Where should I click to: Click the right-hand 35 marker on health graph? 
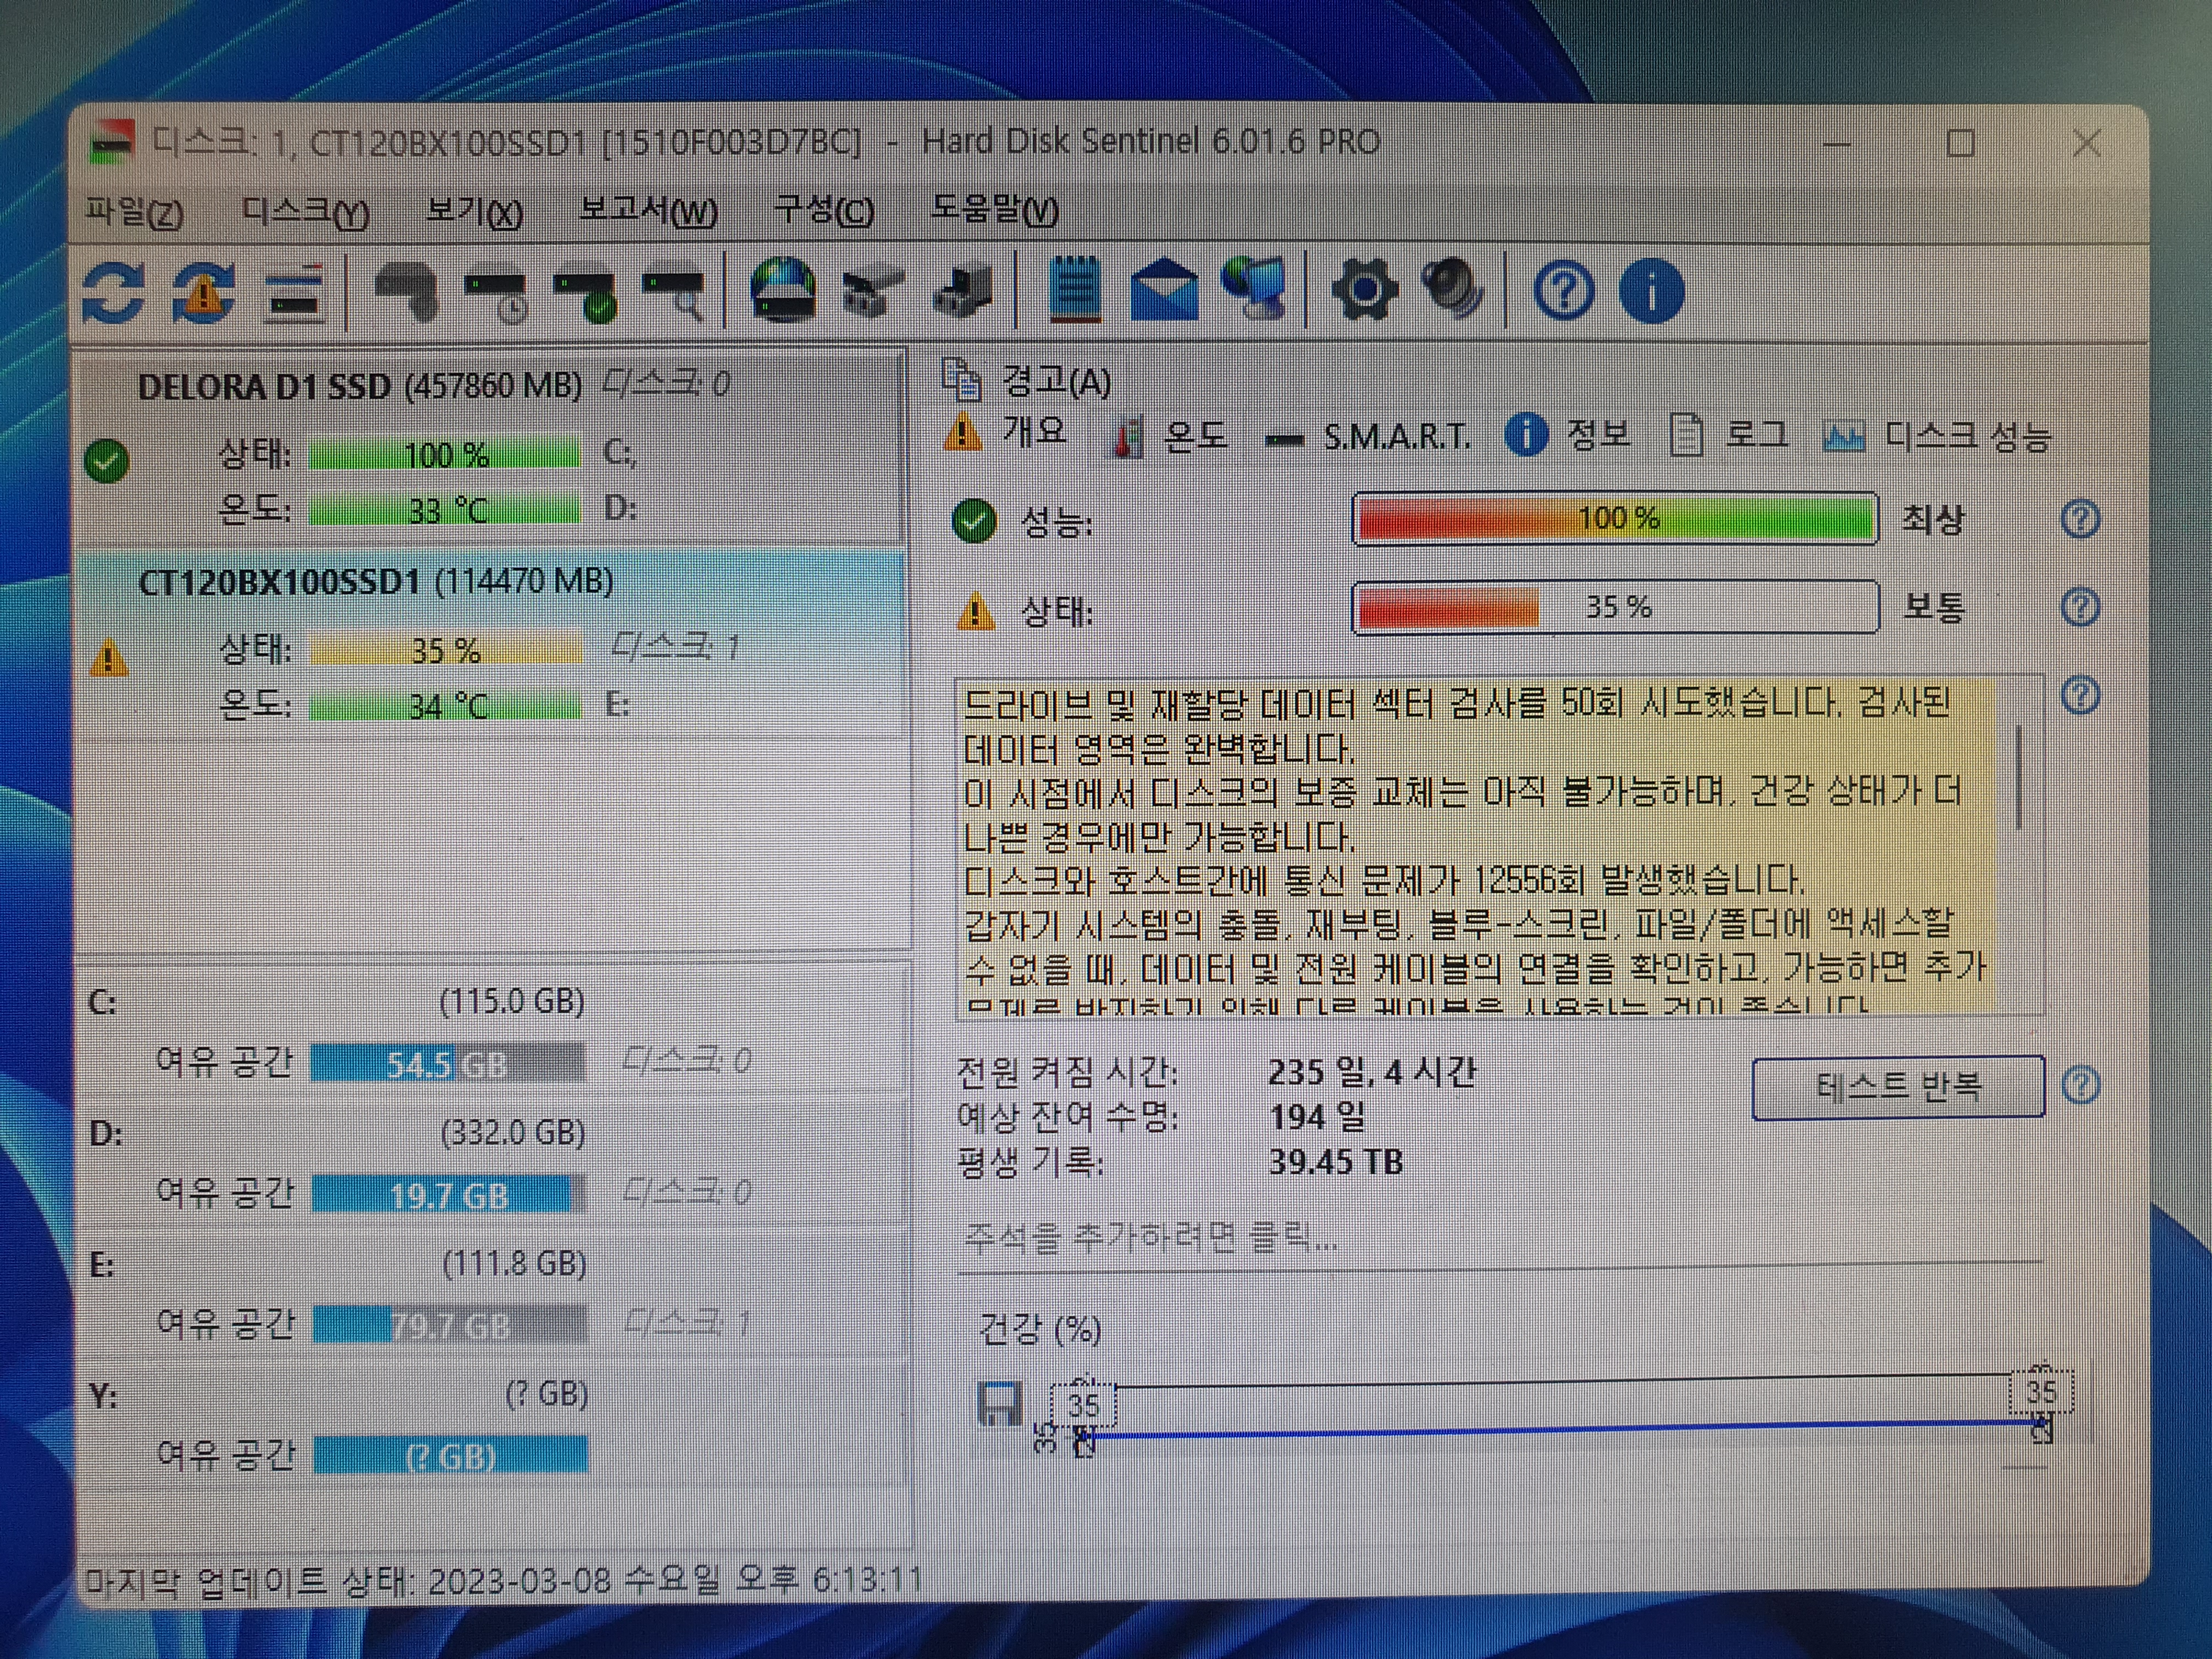point(2041,1391)
